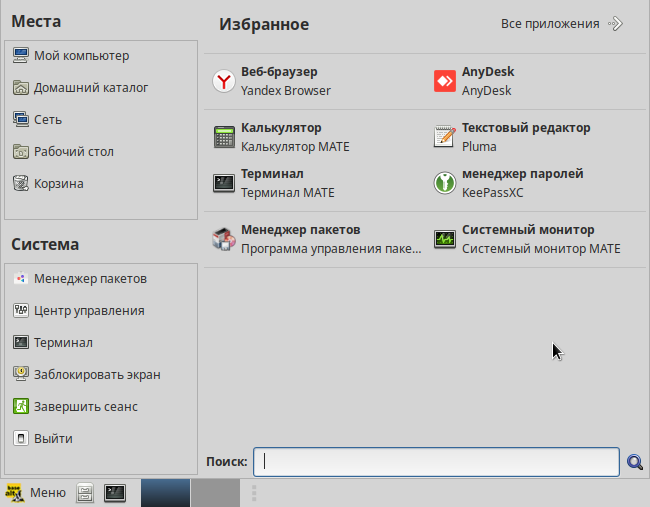
Task: Click the Система Менеджер пакетов icon
Action: (x=21, y=278)
